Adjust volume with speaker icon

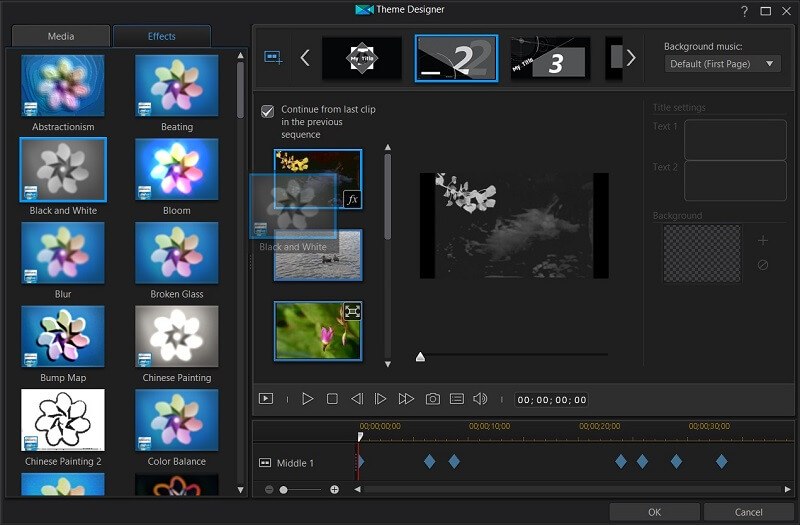point(480,398)
